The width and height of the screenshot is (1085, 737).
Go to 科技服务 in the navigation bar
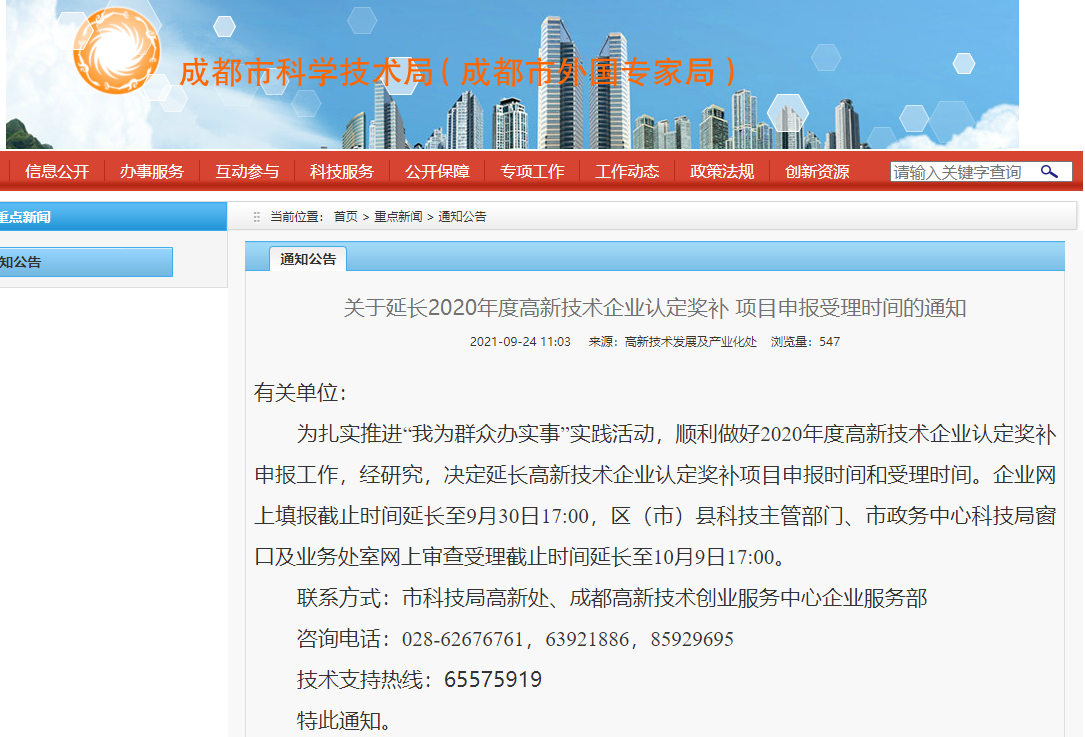[342, 172]
